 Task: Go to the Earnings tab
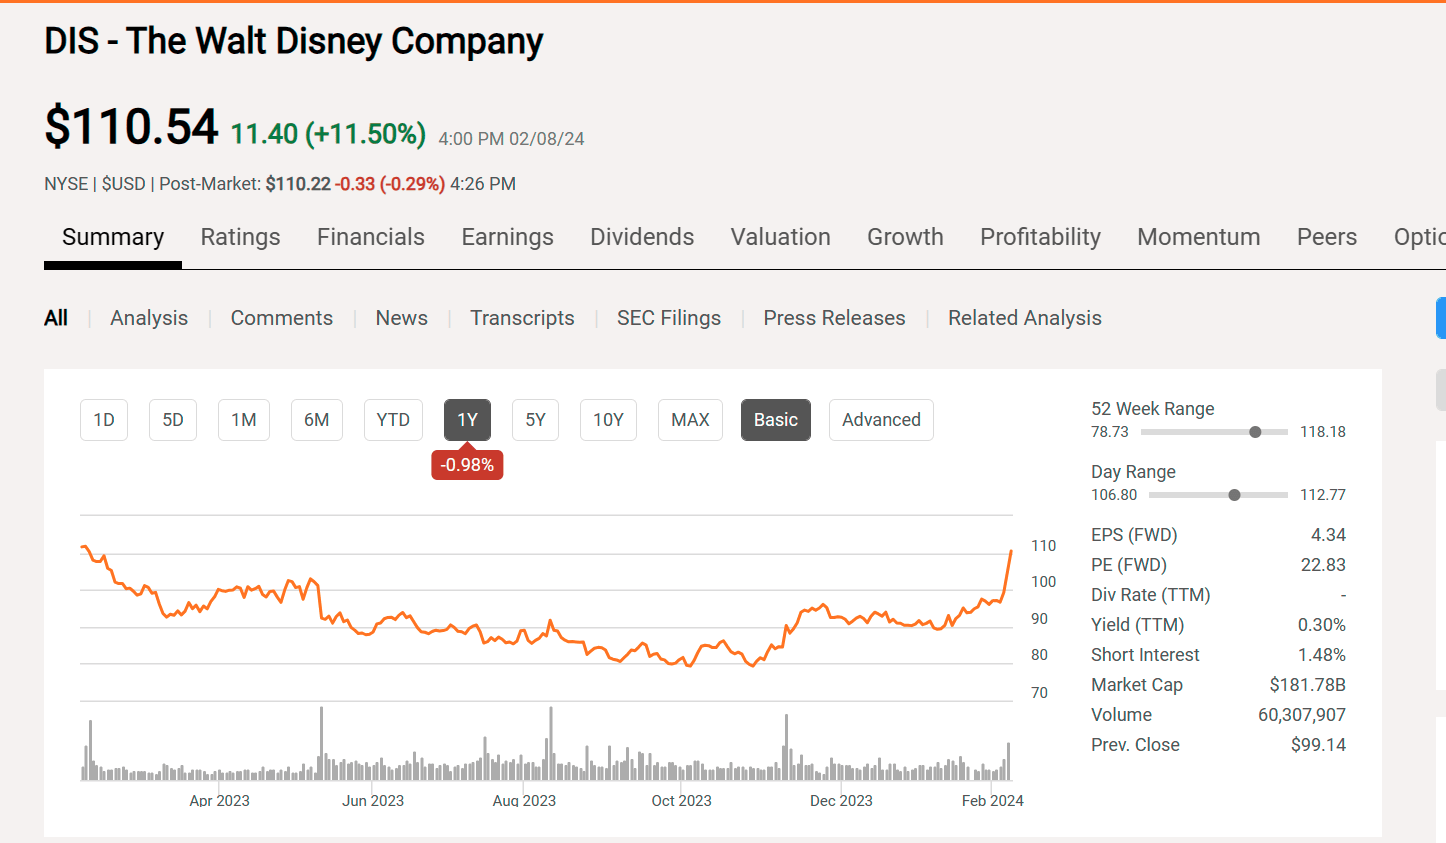pyautogui.click(x=507, y=237)
